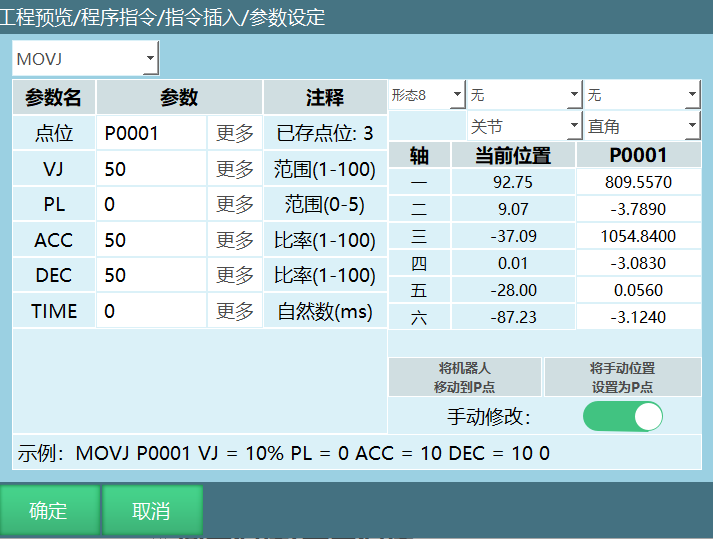The width and height of the screenshot is (713, 539).
Task: Open the 直角 coordinate dropdown
Action: [x=642, y=126]
